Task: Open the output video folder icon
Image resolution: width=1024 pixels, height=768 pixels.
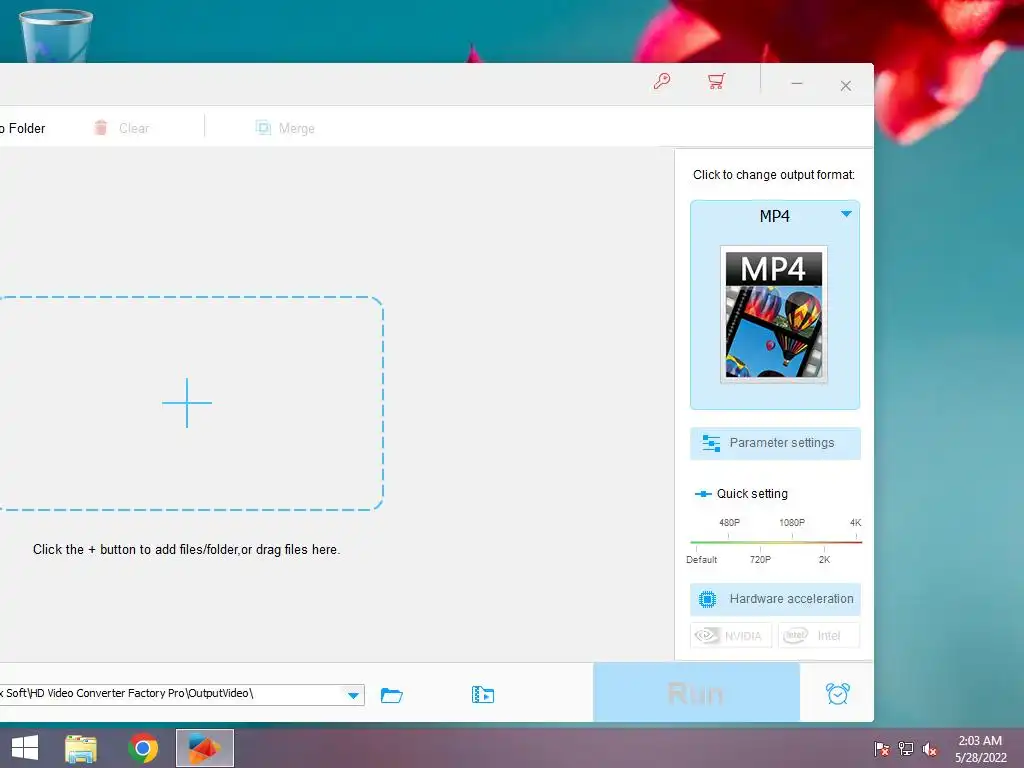Action: coord(483,695)
